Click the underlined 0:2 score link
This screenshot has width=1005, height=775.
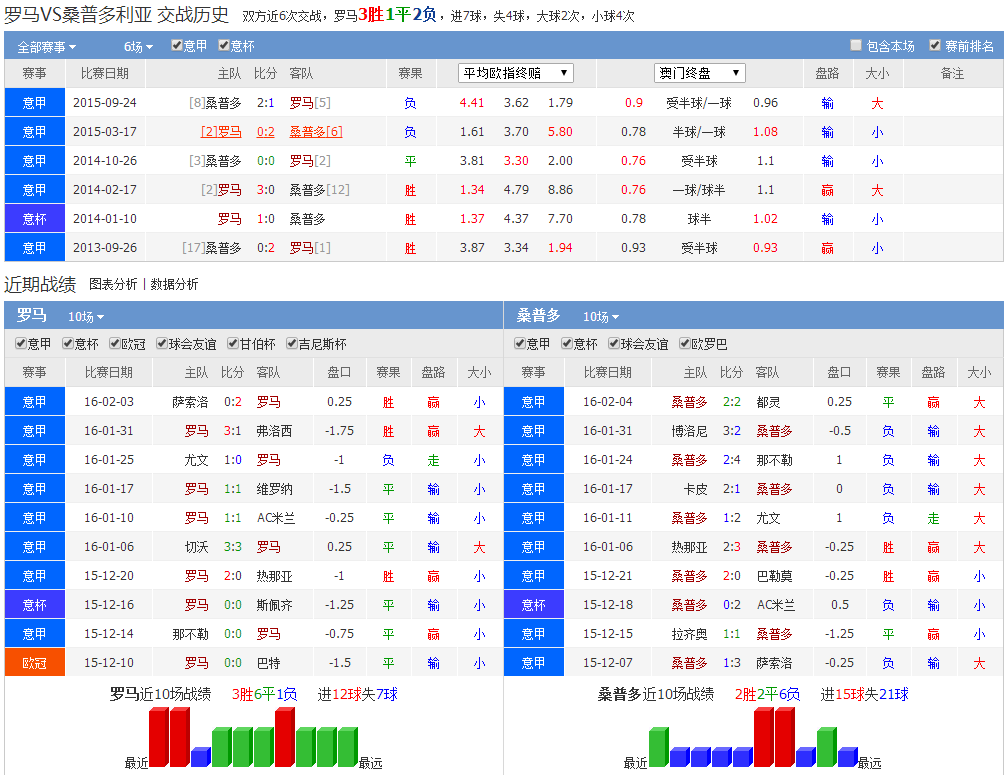click(x=265, y=131)
